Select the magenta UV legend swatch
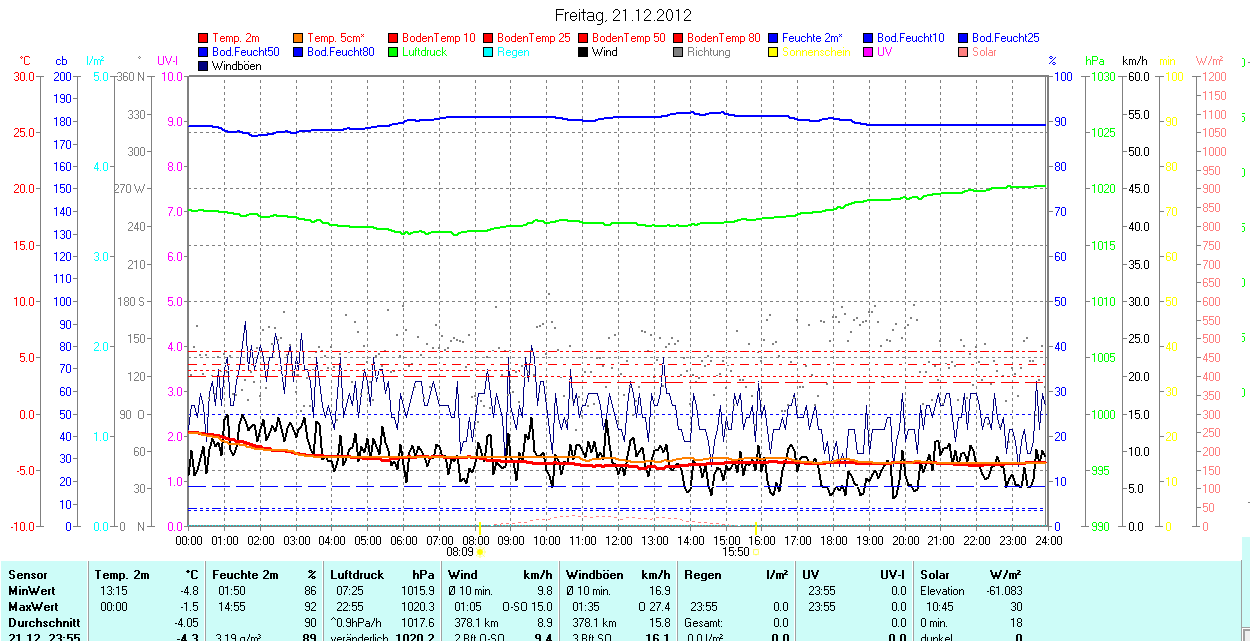Viewport: 1250px width, 641px height. (868, 52)
